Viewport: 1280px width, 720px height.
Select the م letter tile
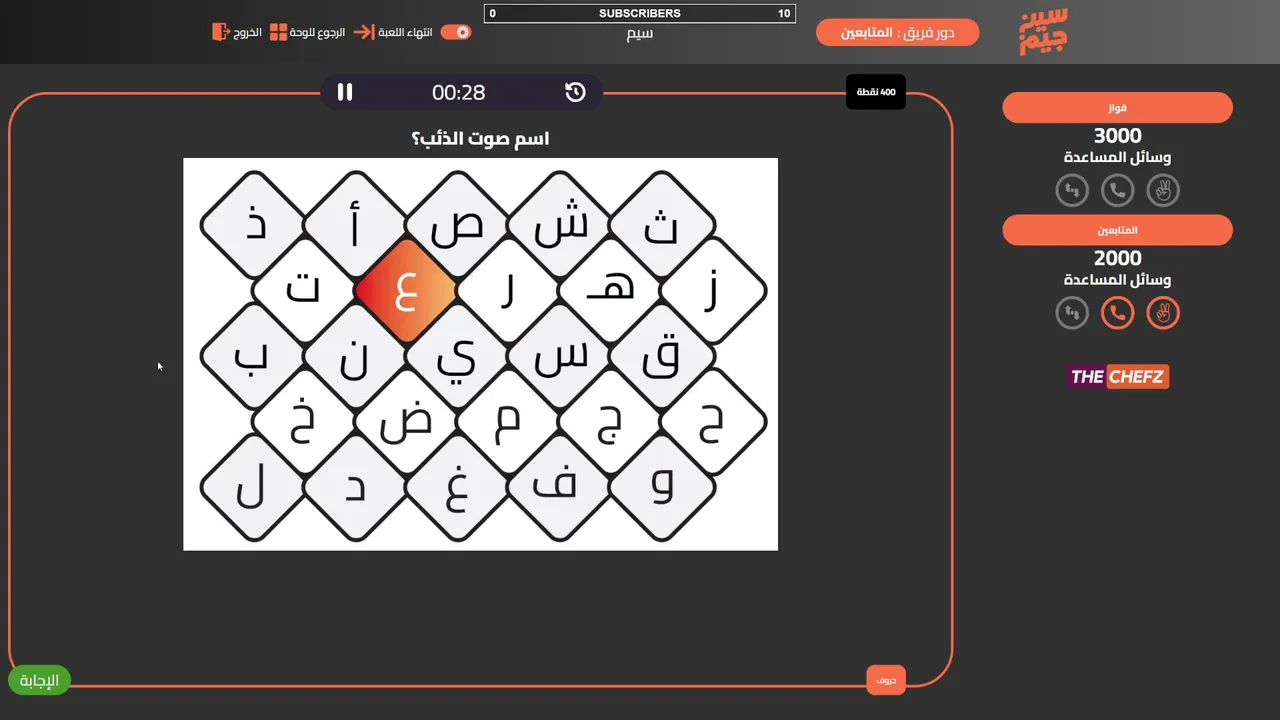(508, 423)
